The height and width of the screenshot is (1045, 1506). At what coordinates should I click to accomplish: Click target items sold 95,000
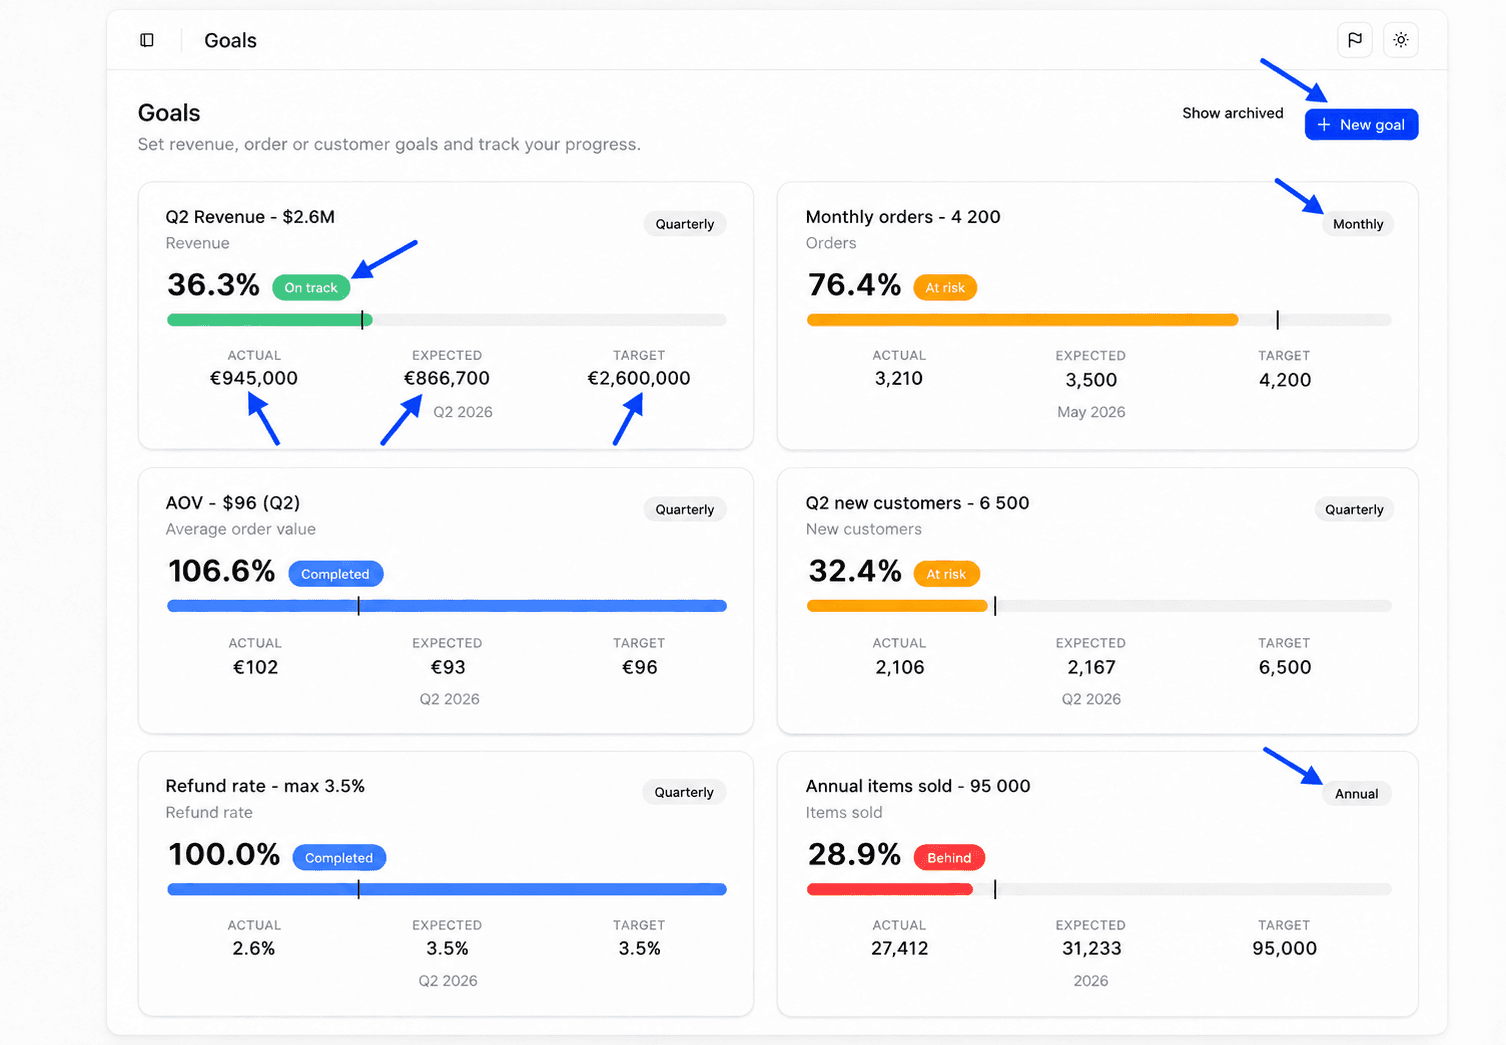1285,948
